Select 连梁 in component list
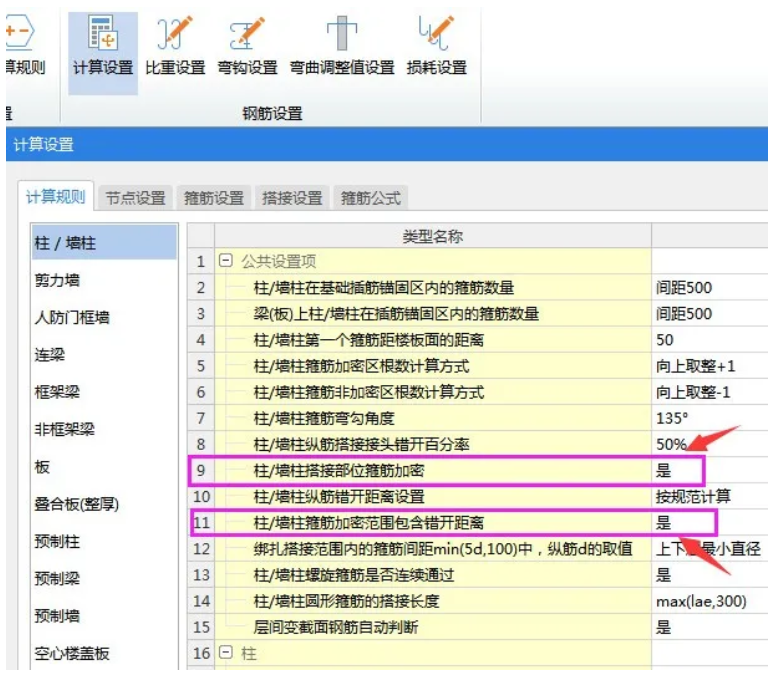 click(x=104, y=355)
